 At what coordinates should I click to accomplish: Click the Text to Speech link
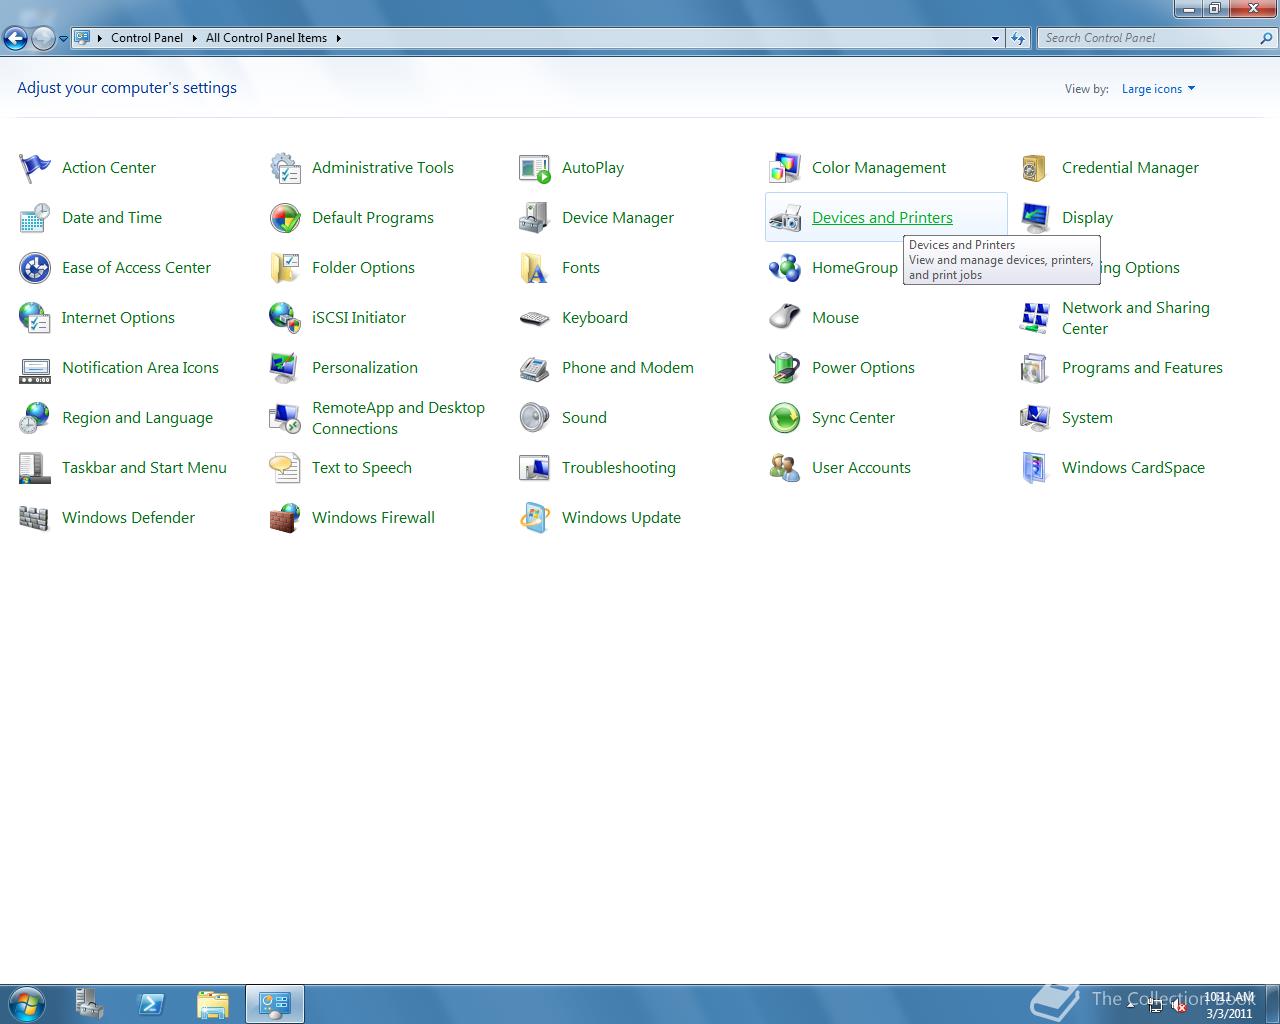pos(362,468)
